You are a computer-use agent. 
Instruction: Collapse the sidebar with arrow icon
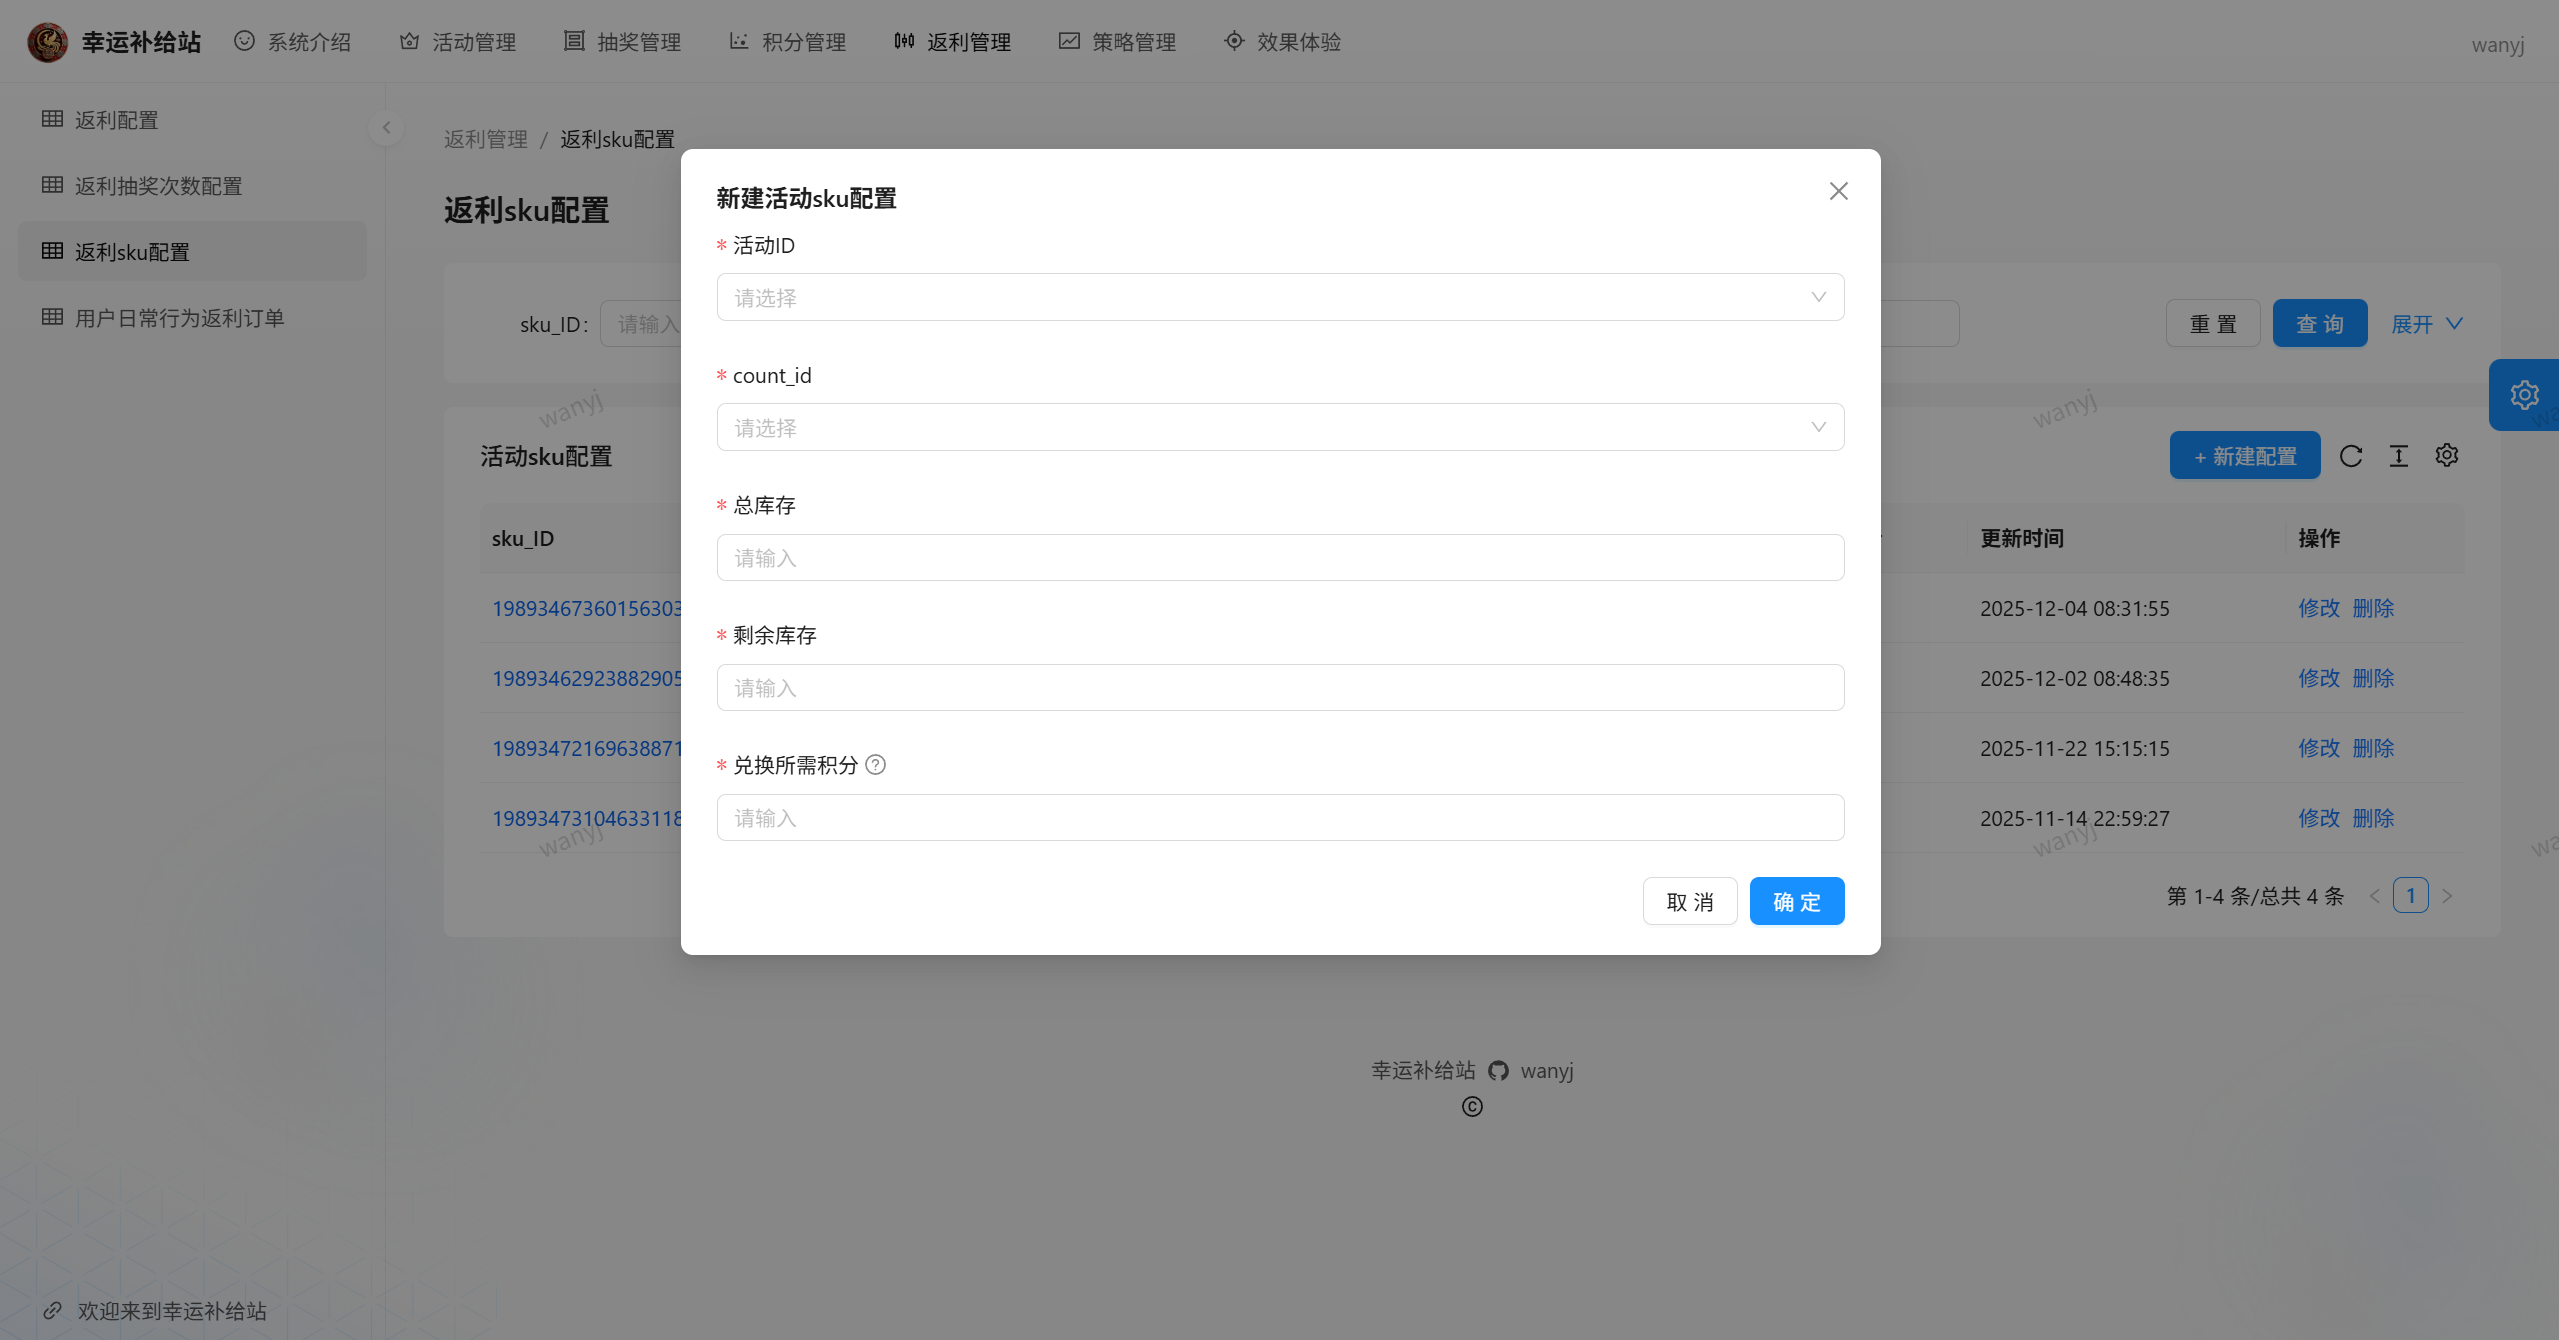click(386, 128)
